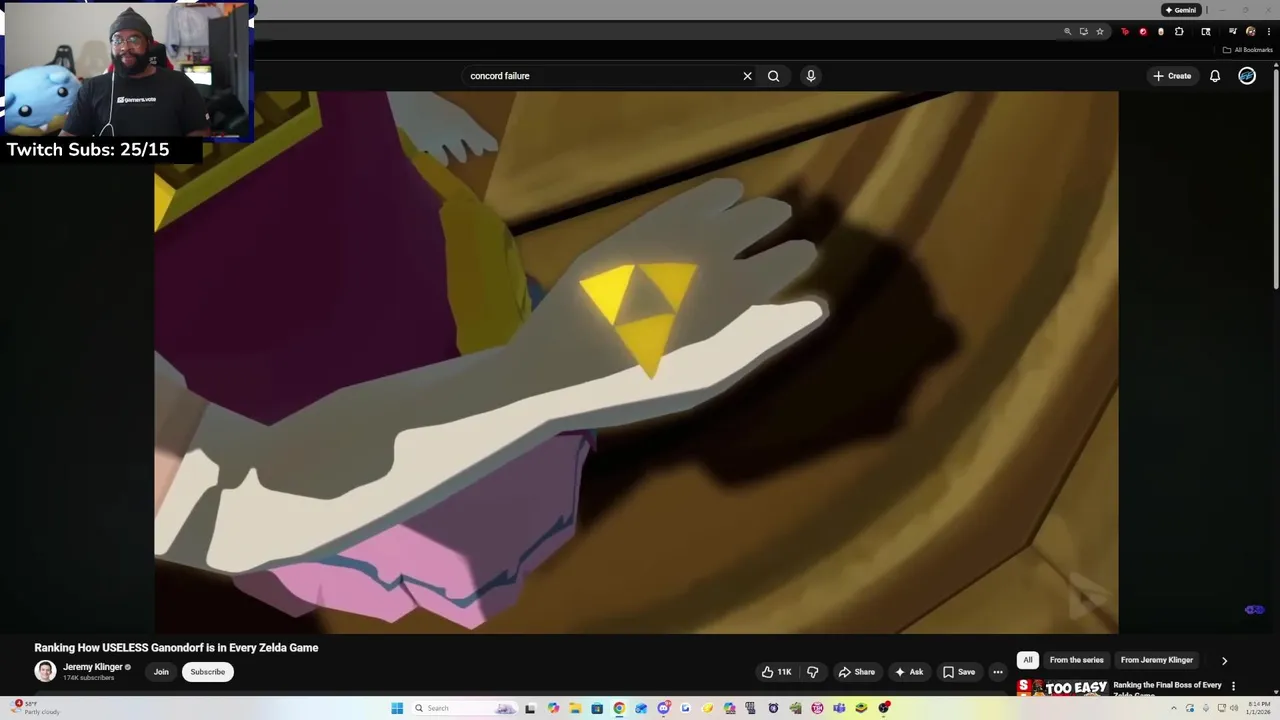Open the Chrome zoom magnifier icon
Viewport: 1280px width, 720px height.
(x=1068, y=31)
